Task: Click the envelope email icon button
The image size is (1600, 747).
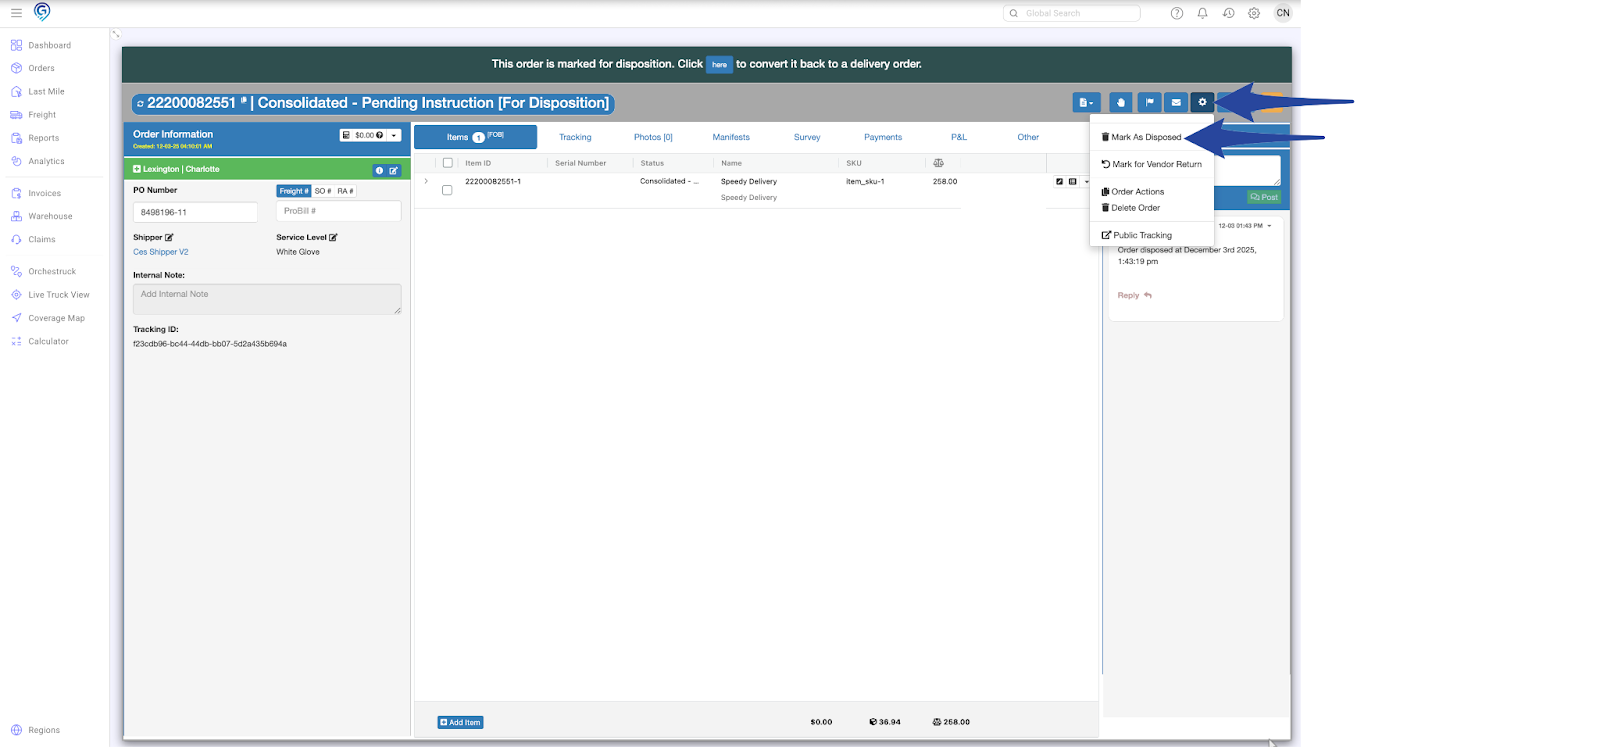Action: pos(1176,102)
